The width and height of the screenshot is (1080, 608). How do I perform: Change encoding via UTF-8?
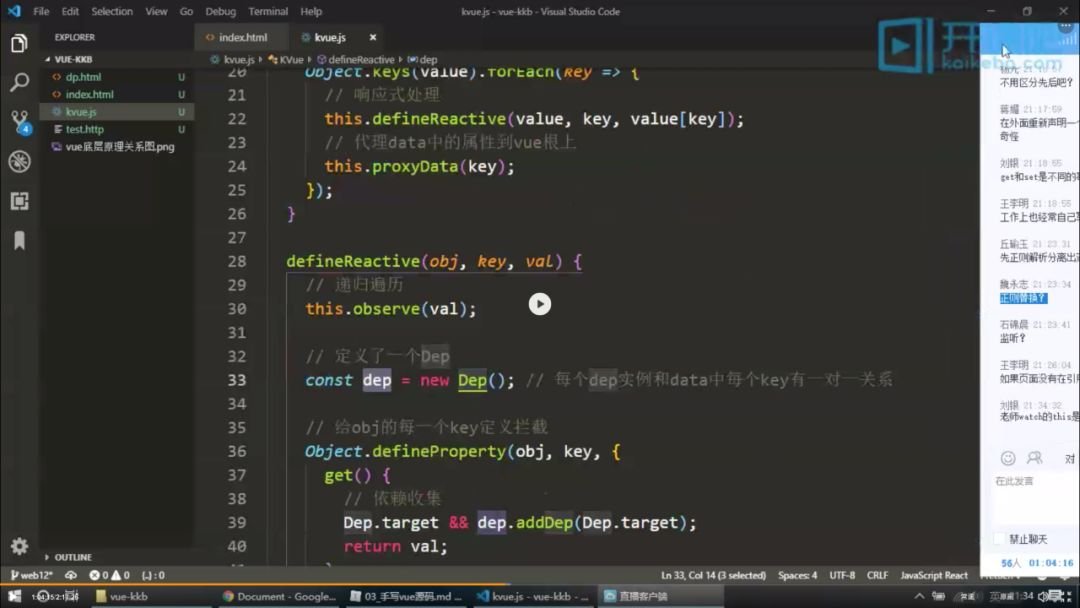pos(842,575)
